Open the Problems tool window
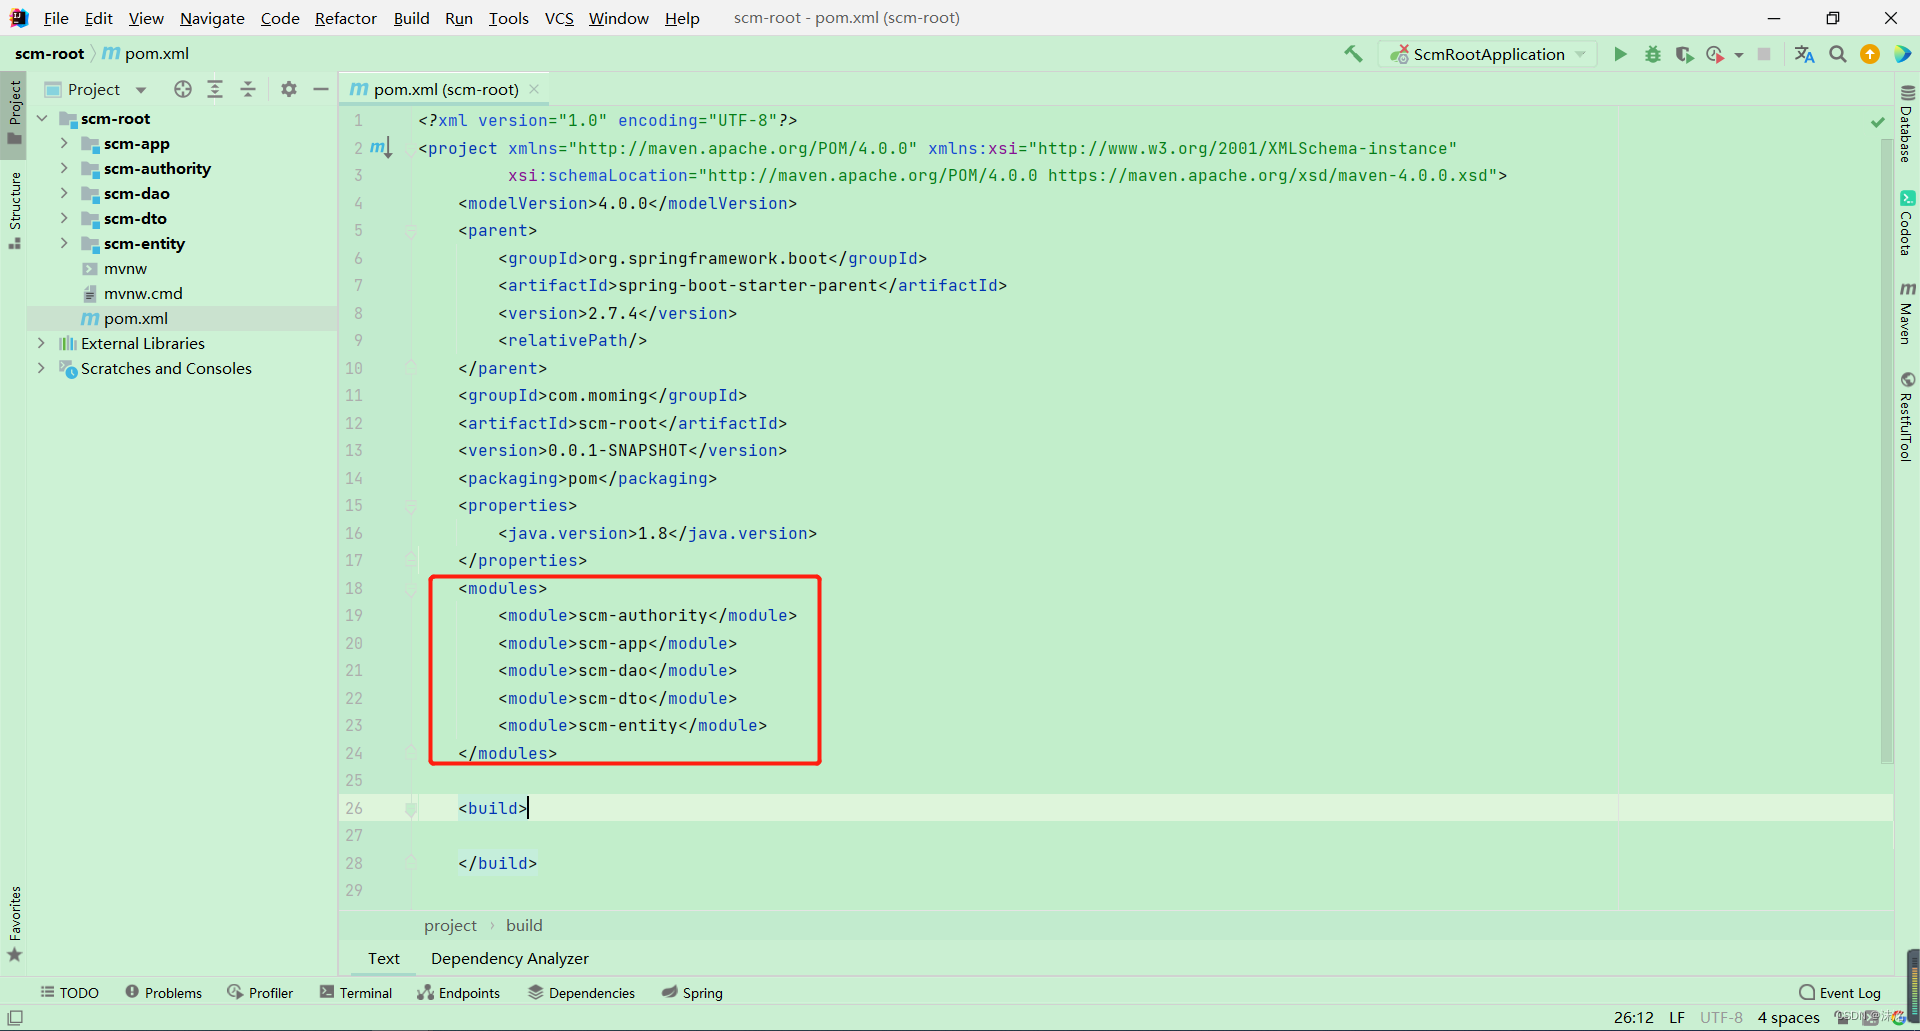 pos(164,993)
